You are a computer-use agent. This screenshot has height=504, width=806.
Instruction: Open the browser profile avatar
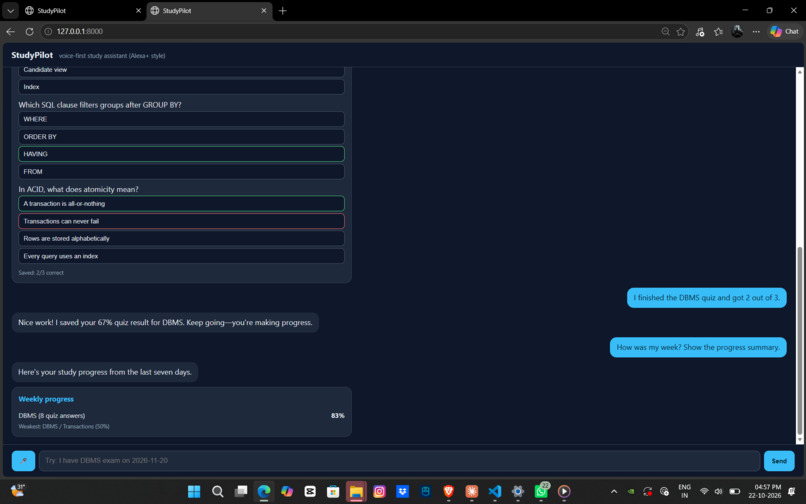[x=737, y=31]
